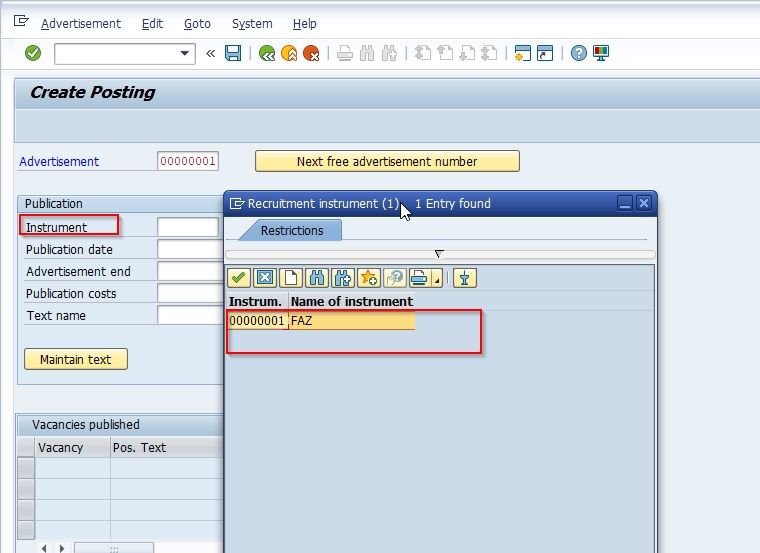Open the popup Print dropdown arrow
This screenshot has height=553, width=760.
tap(437, 279)
